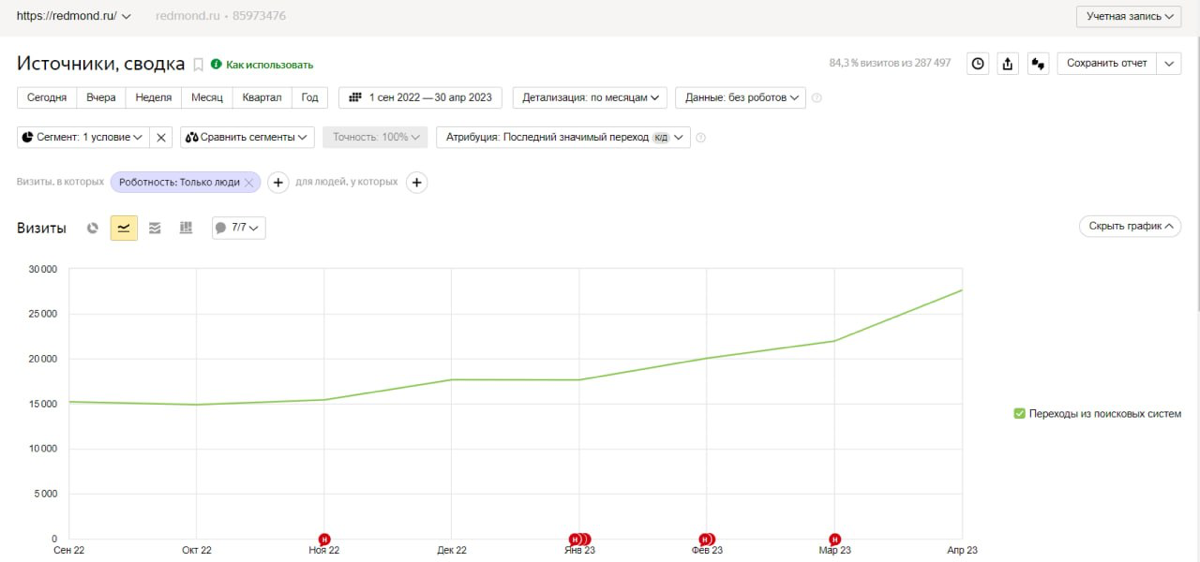The width and height of the screenshot is (1200, 562).
Task: Select the pie chart view icon
Action: [x=93, y=228]
